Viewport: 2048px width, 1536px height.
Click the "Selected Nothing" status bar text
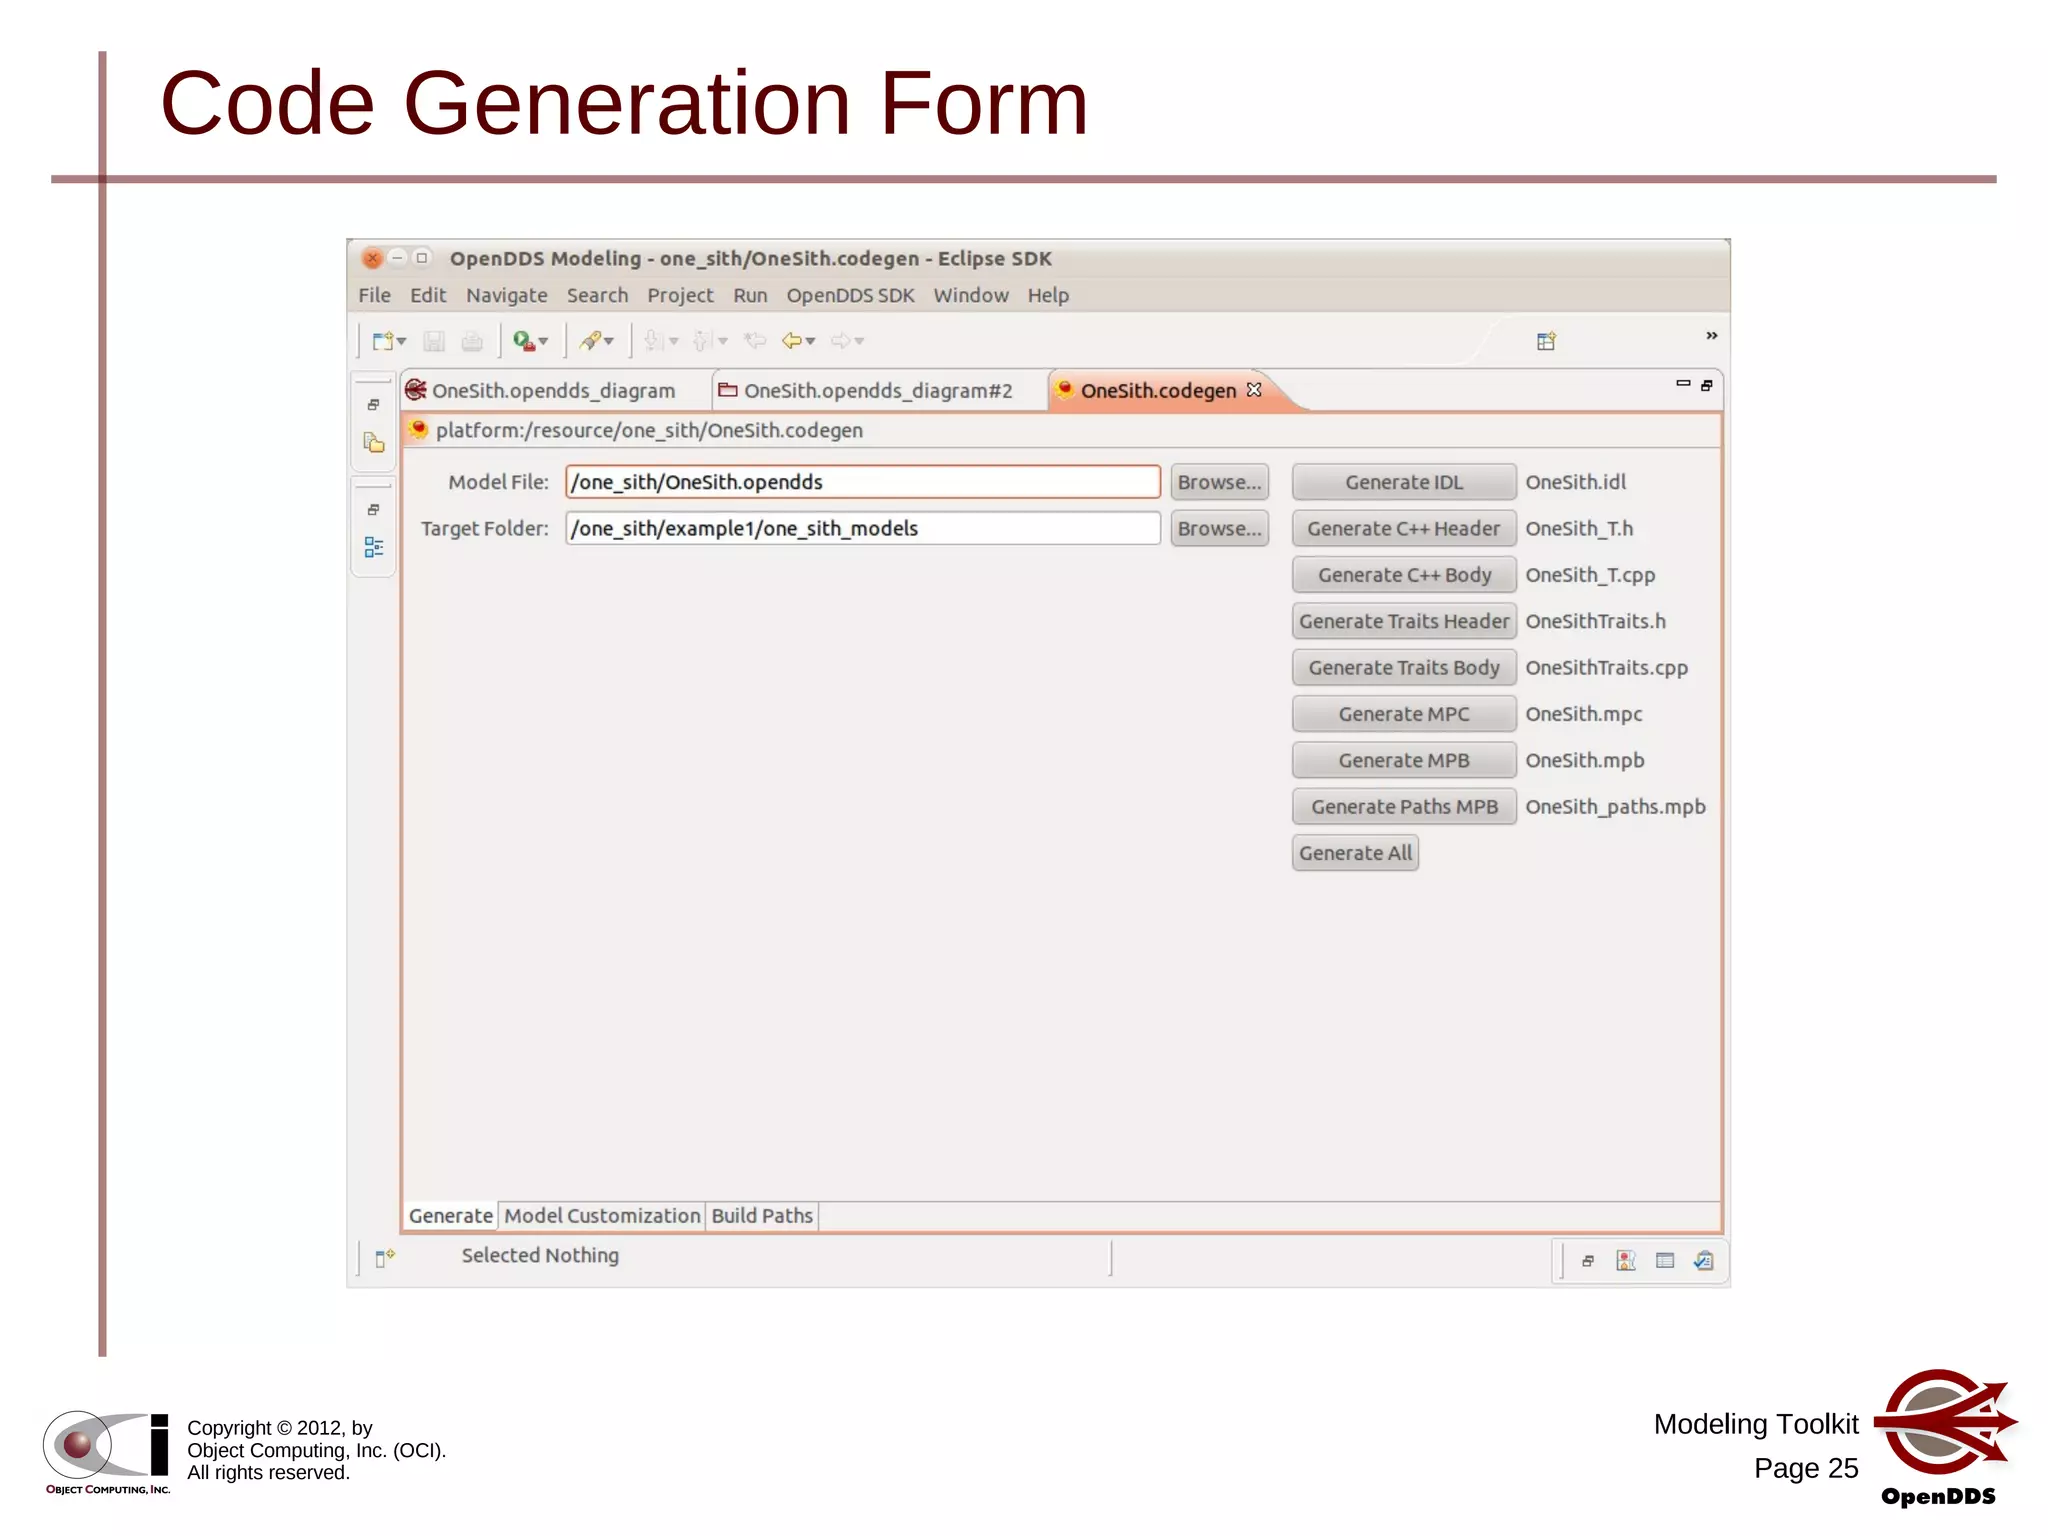tap(540, 1255)
